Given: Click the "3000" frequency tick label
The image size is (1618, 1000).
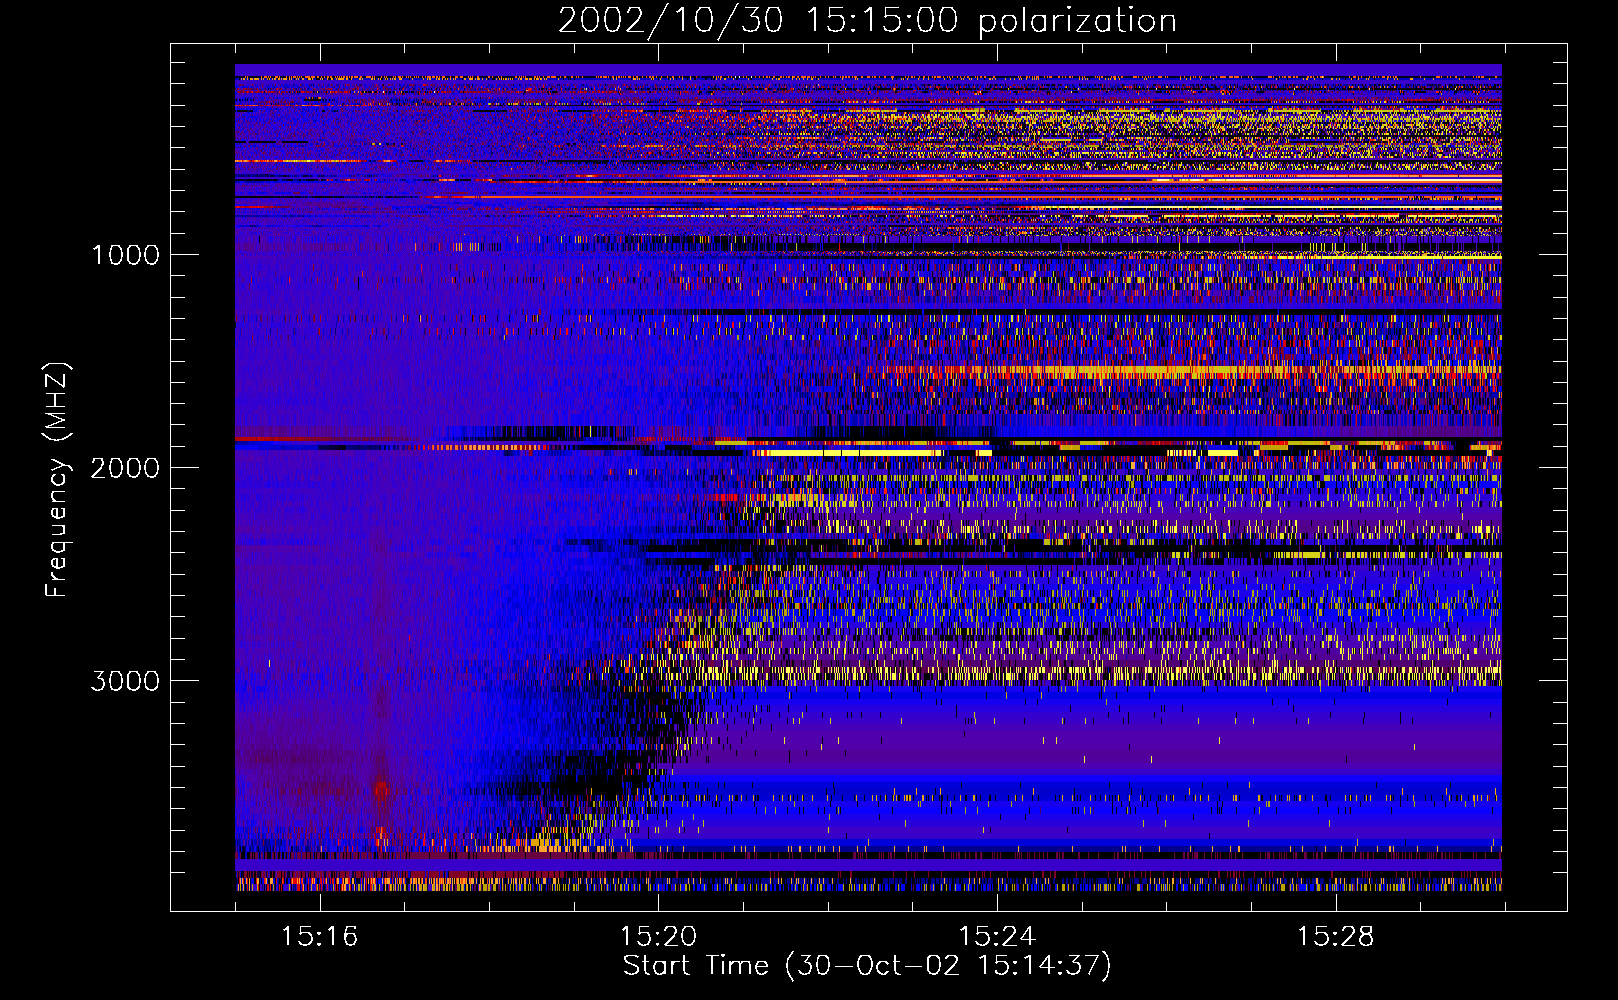Looking at the screenshot, I should 126,681.
